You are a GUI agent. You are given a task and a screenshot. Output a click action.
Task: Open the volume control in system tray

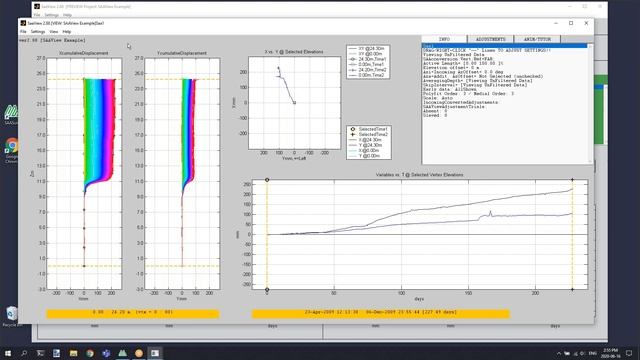582,353
